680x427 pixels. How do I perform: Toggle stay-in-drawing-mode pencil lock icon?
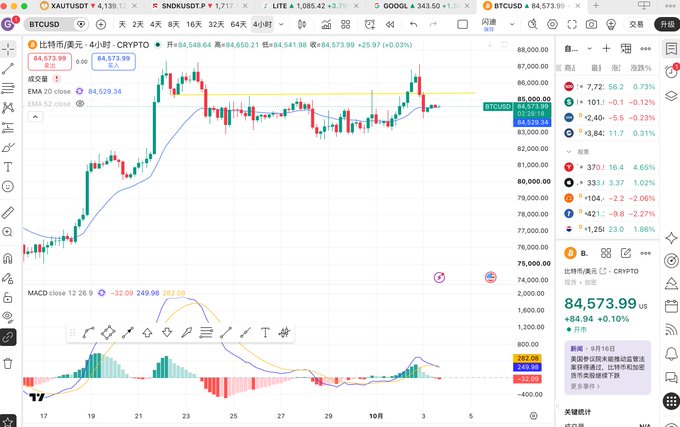pos(8,278)
